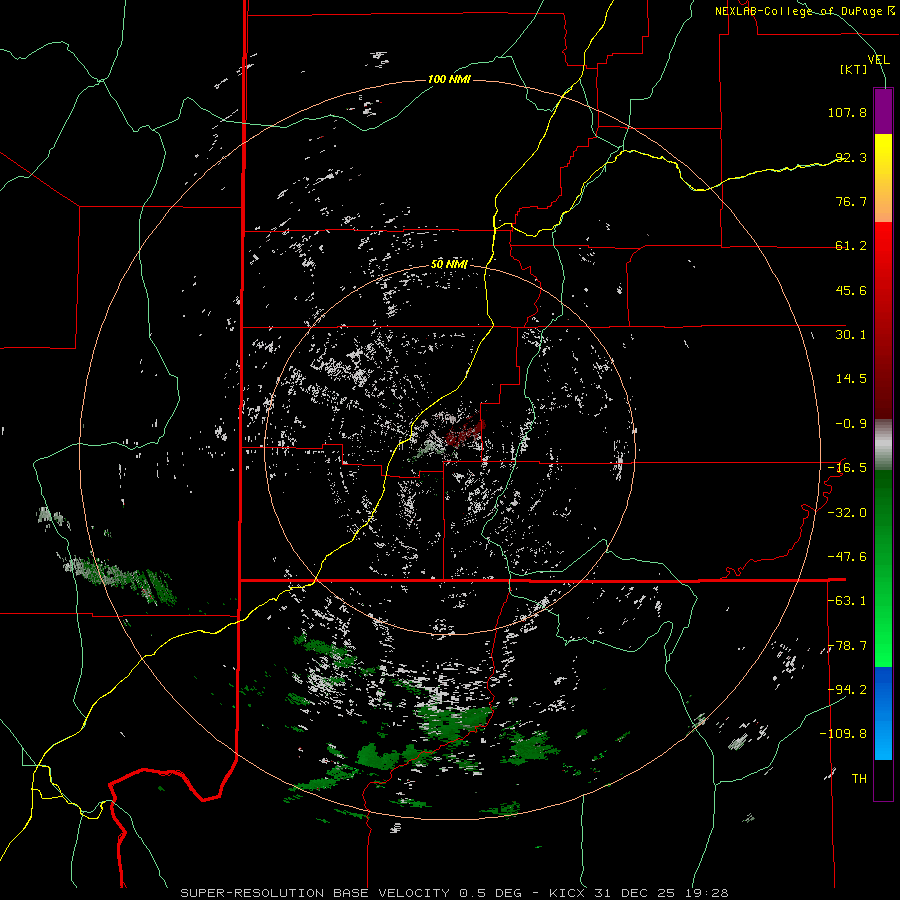
Task: Click the 76.7 scale value
Action: coord(851,201)
